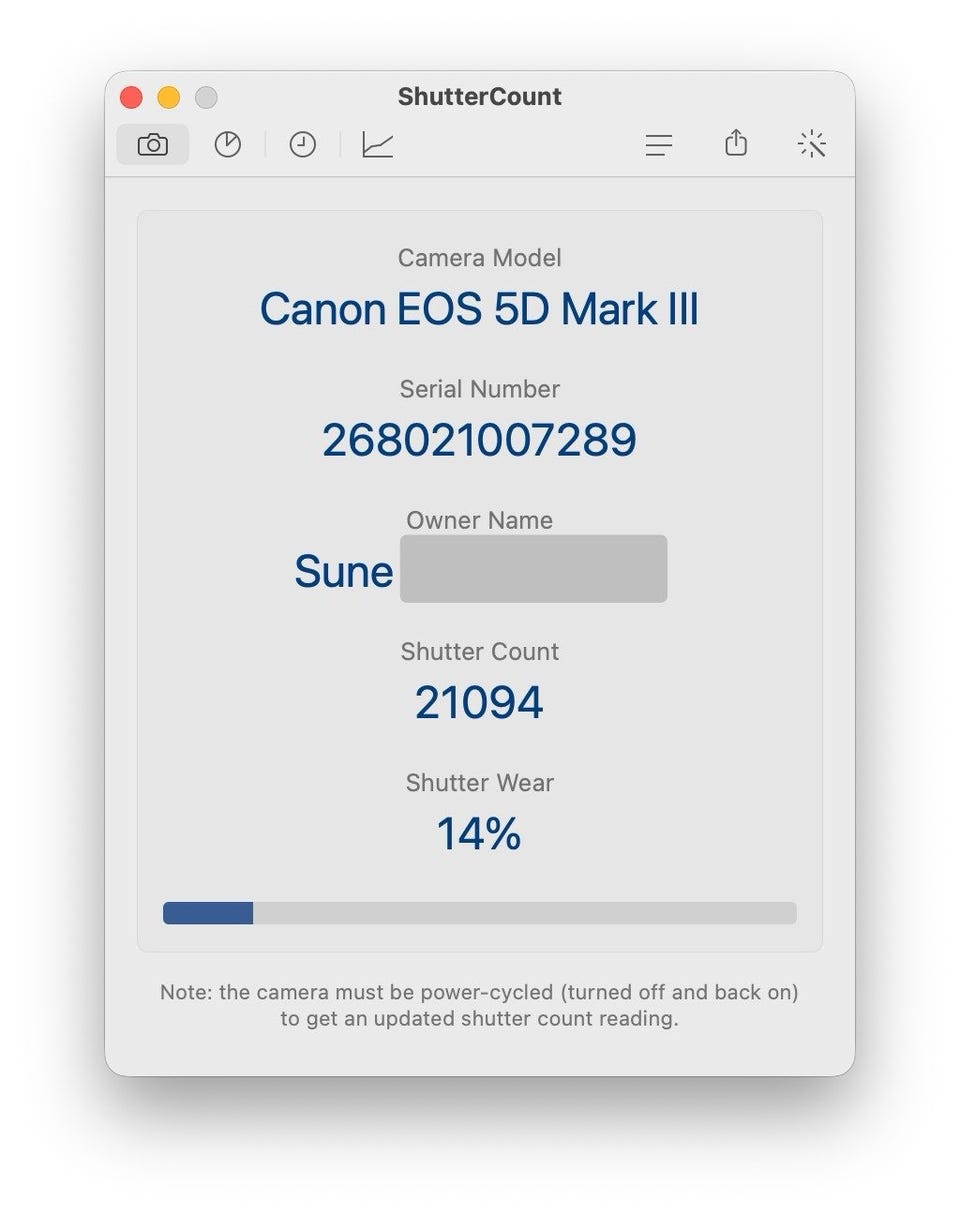
Task: Minimize window with the yellow button
Action: click(168, 97)
